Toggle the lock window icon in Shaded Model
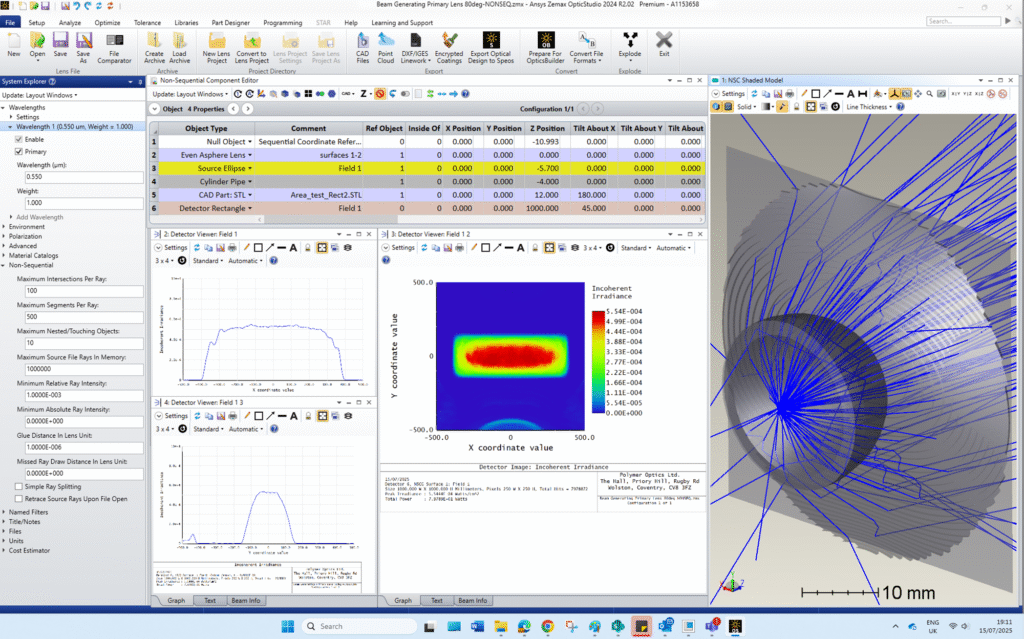 (x=796, y=106)
